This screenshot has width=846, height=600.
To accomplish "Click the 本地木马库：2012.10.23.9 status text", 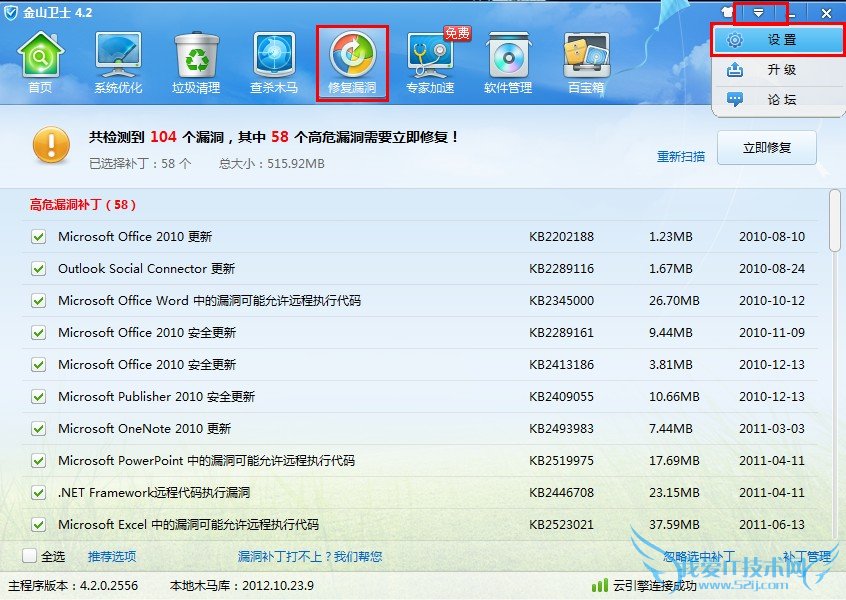I will [x=242, y=585].
